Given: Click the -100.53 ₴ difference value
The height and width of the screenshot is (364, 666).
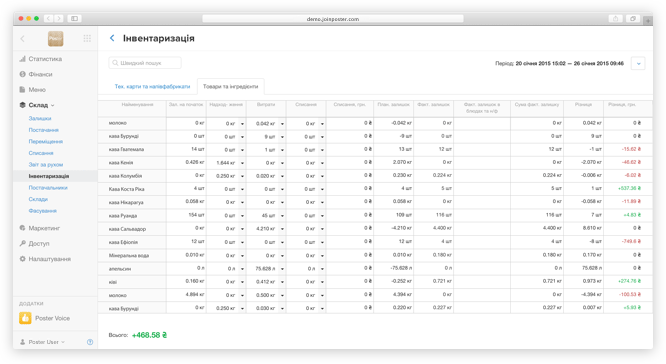Looking at the screenshot, I should 630,294.
